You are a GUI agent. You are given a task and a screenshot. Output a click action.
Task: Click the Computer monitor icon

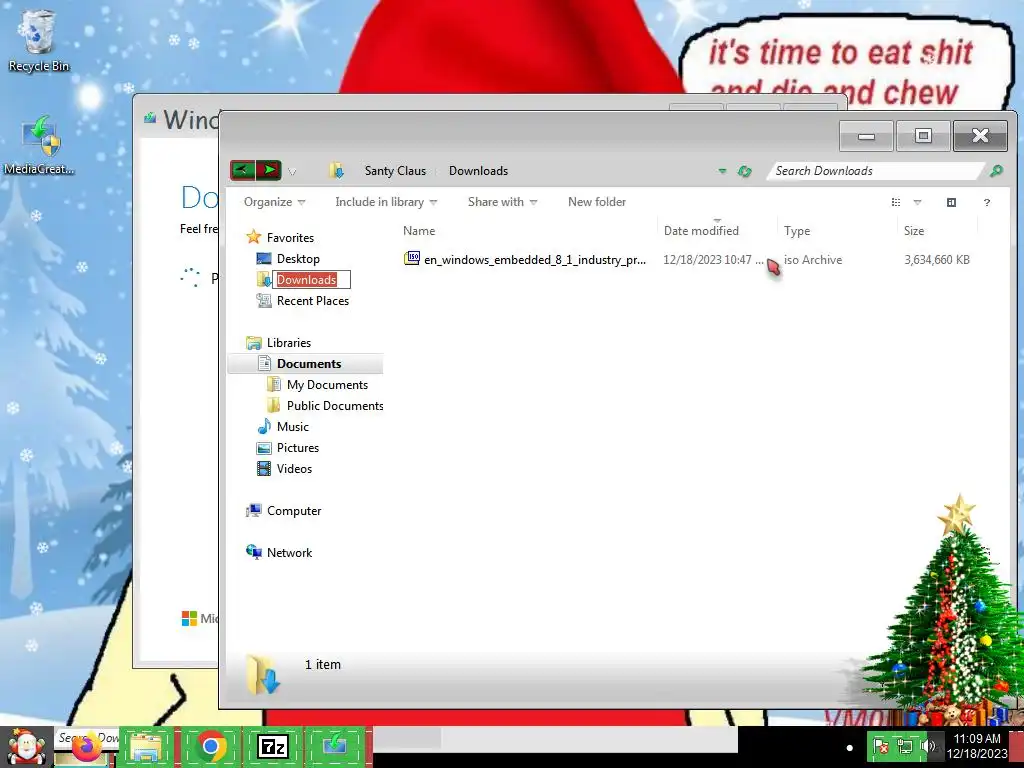[253, 511]
